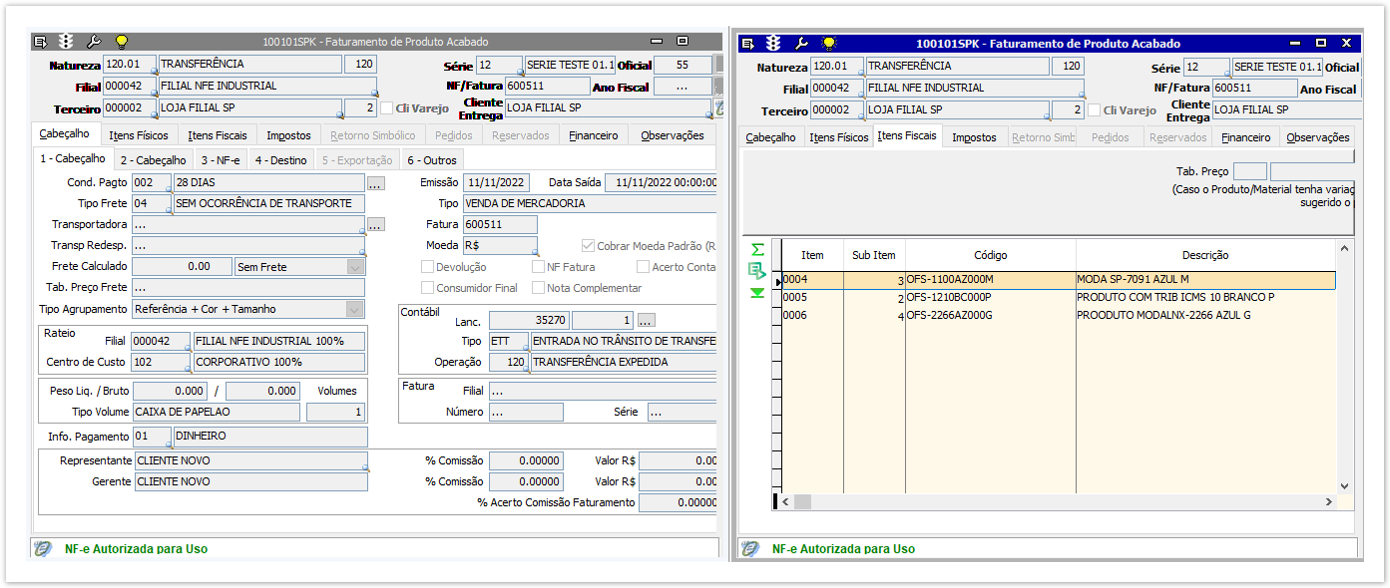Viewport: 1390px width, 588px height.
Task: Select grid row with code OFS-1210BC000P
Action: [x=948, y=298]
